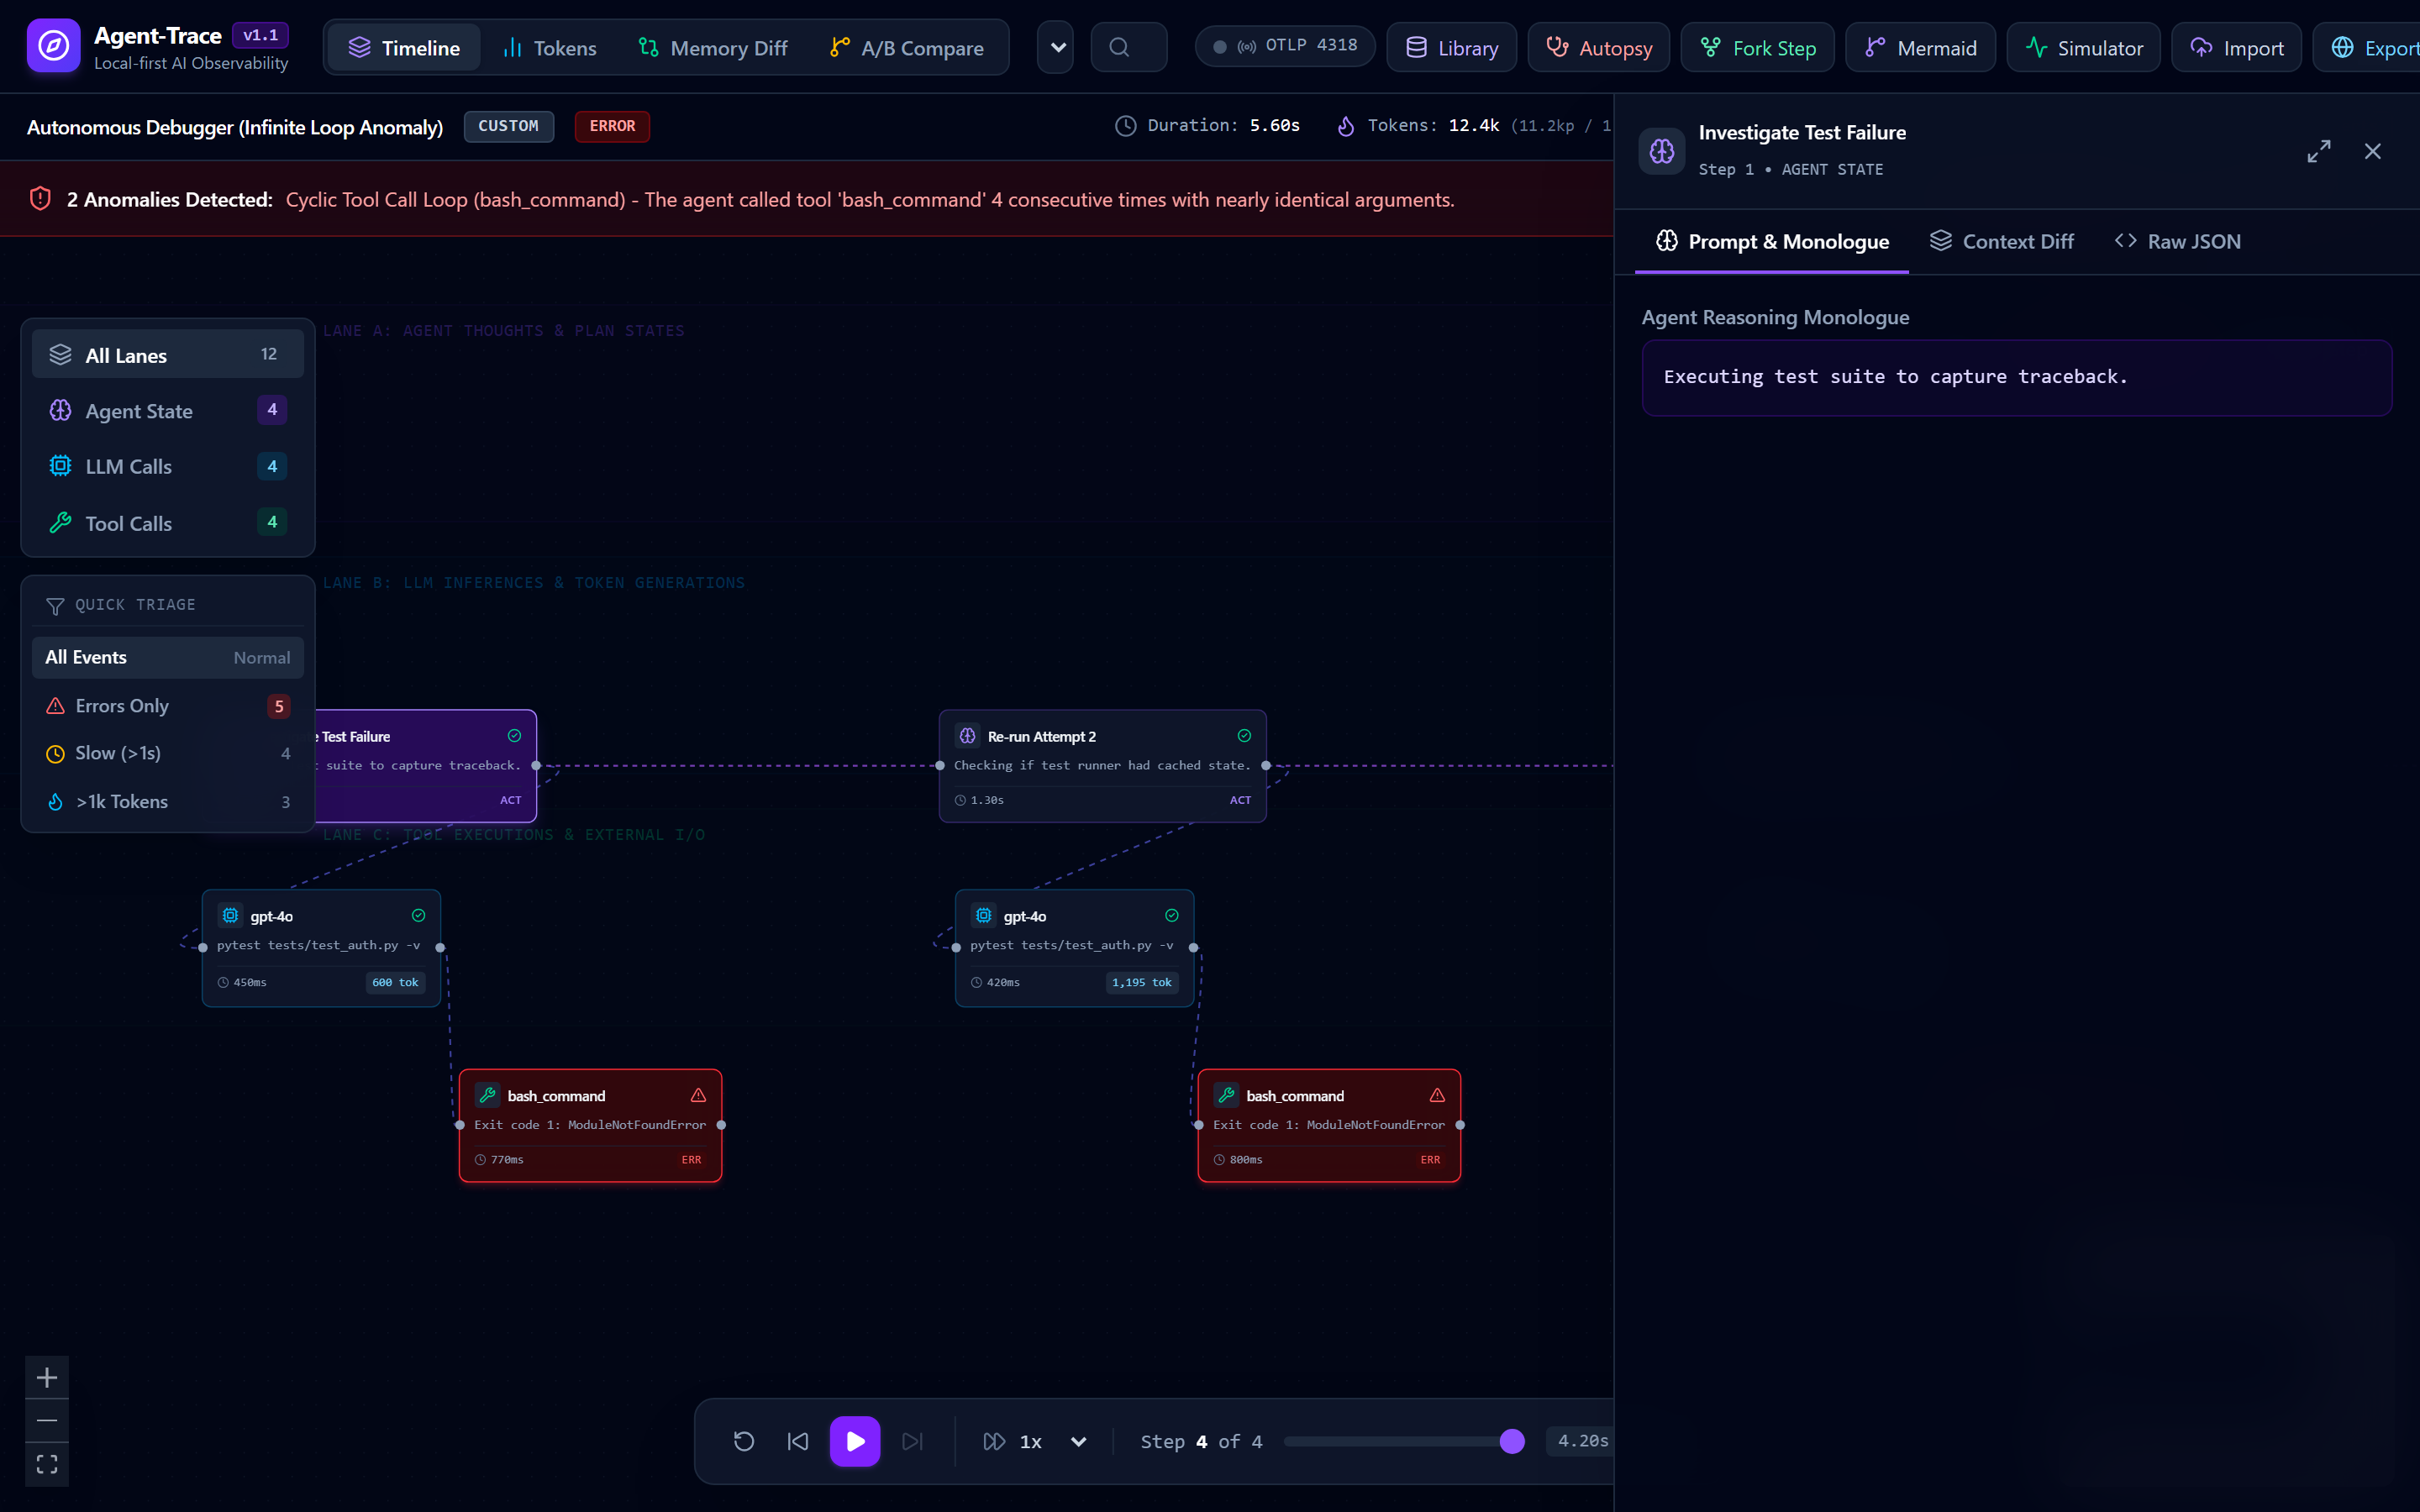Click wrench icon on 800ms bash_command node
Viewport: 2420px width, 1512px height.
click(1226, 1095)
